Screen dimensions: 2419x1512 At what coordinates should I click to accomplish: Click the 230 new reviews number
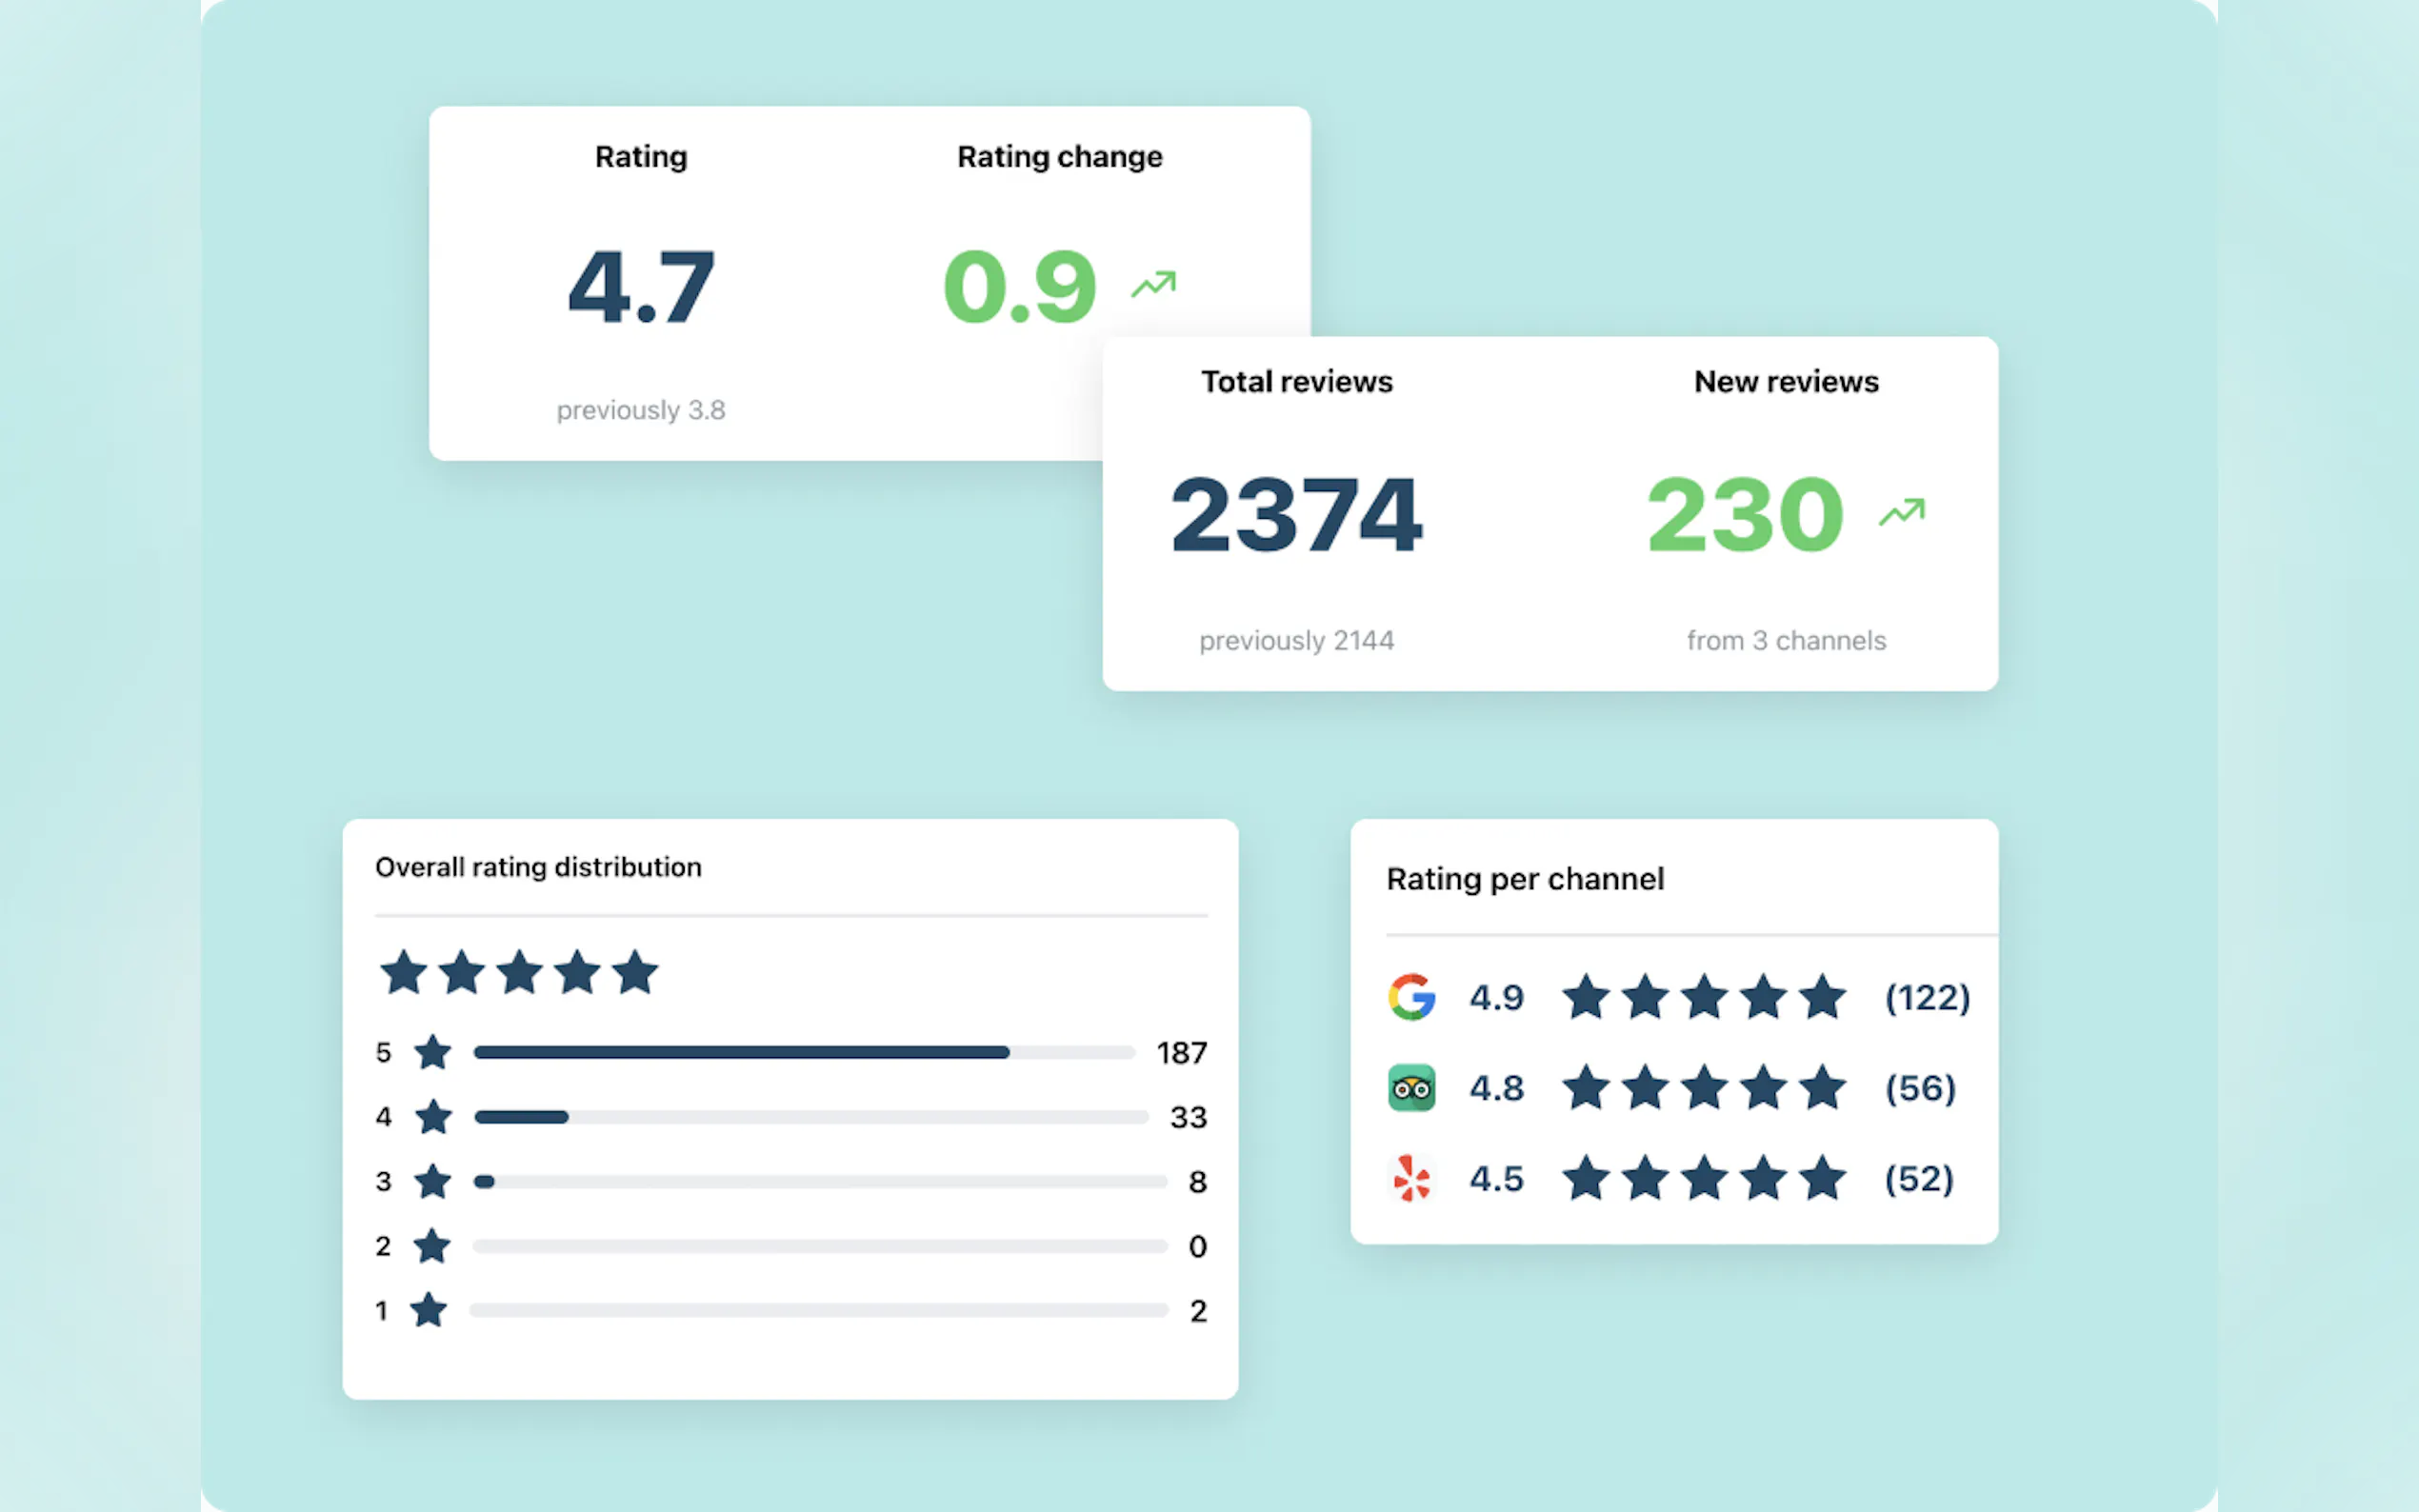tap(1745, 515)
